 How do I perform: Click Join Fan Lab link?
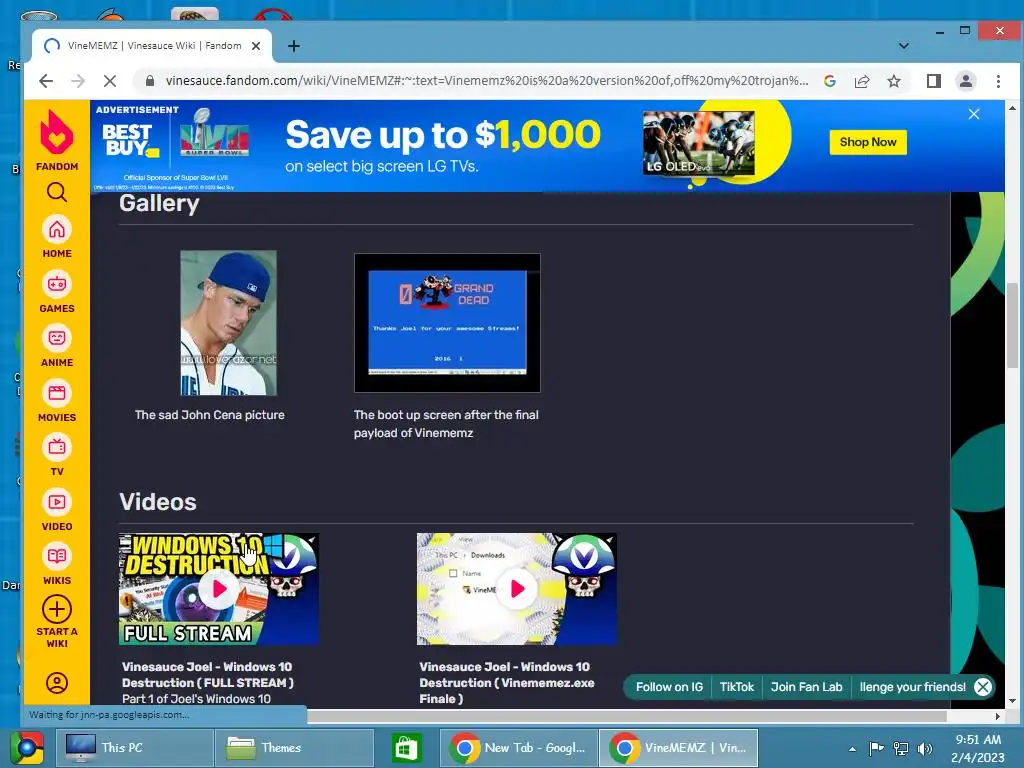click(x=807, y=687)
